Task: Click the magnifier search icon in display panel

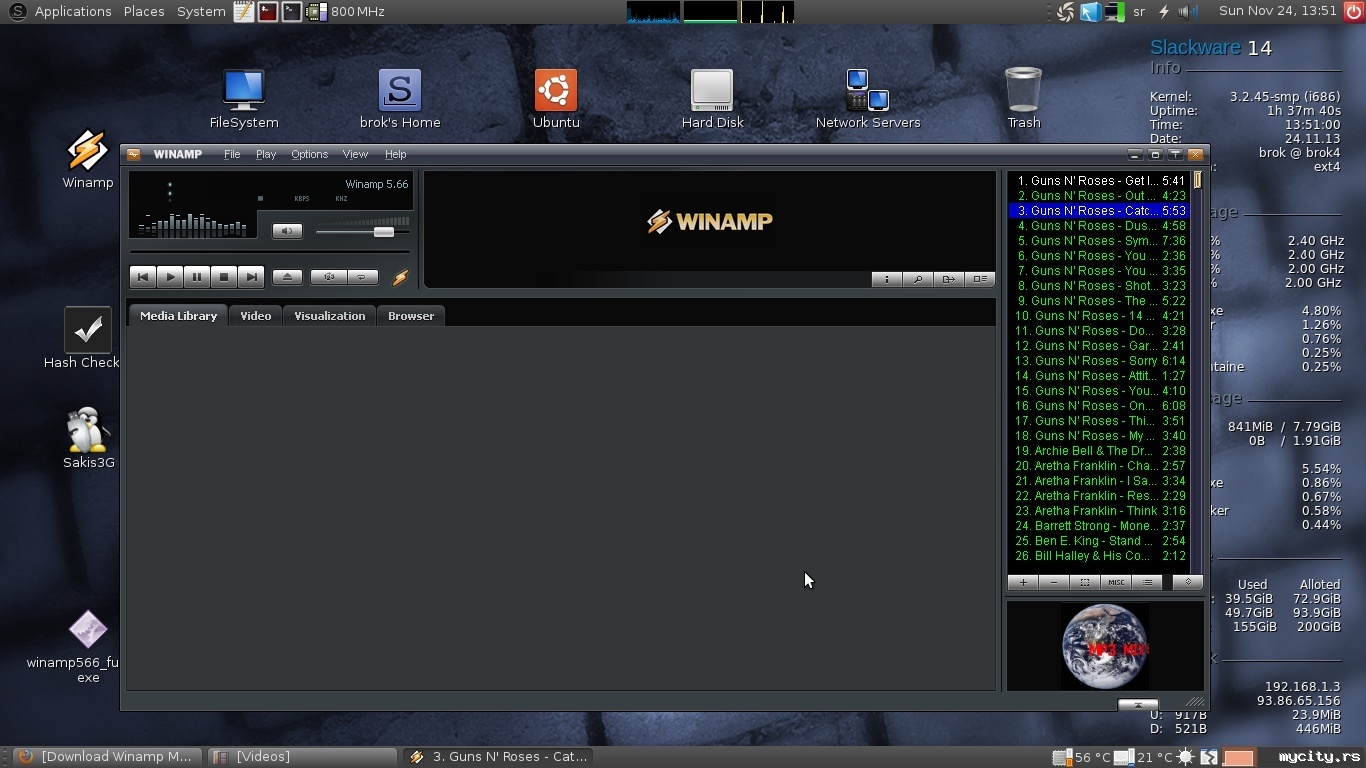Action: 917,279
